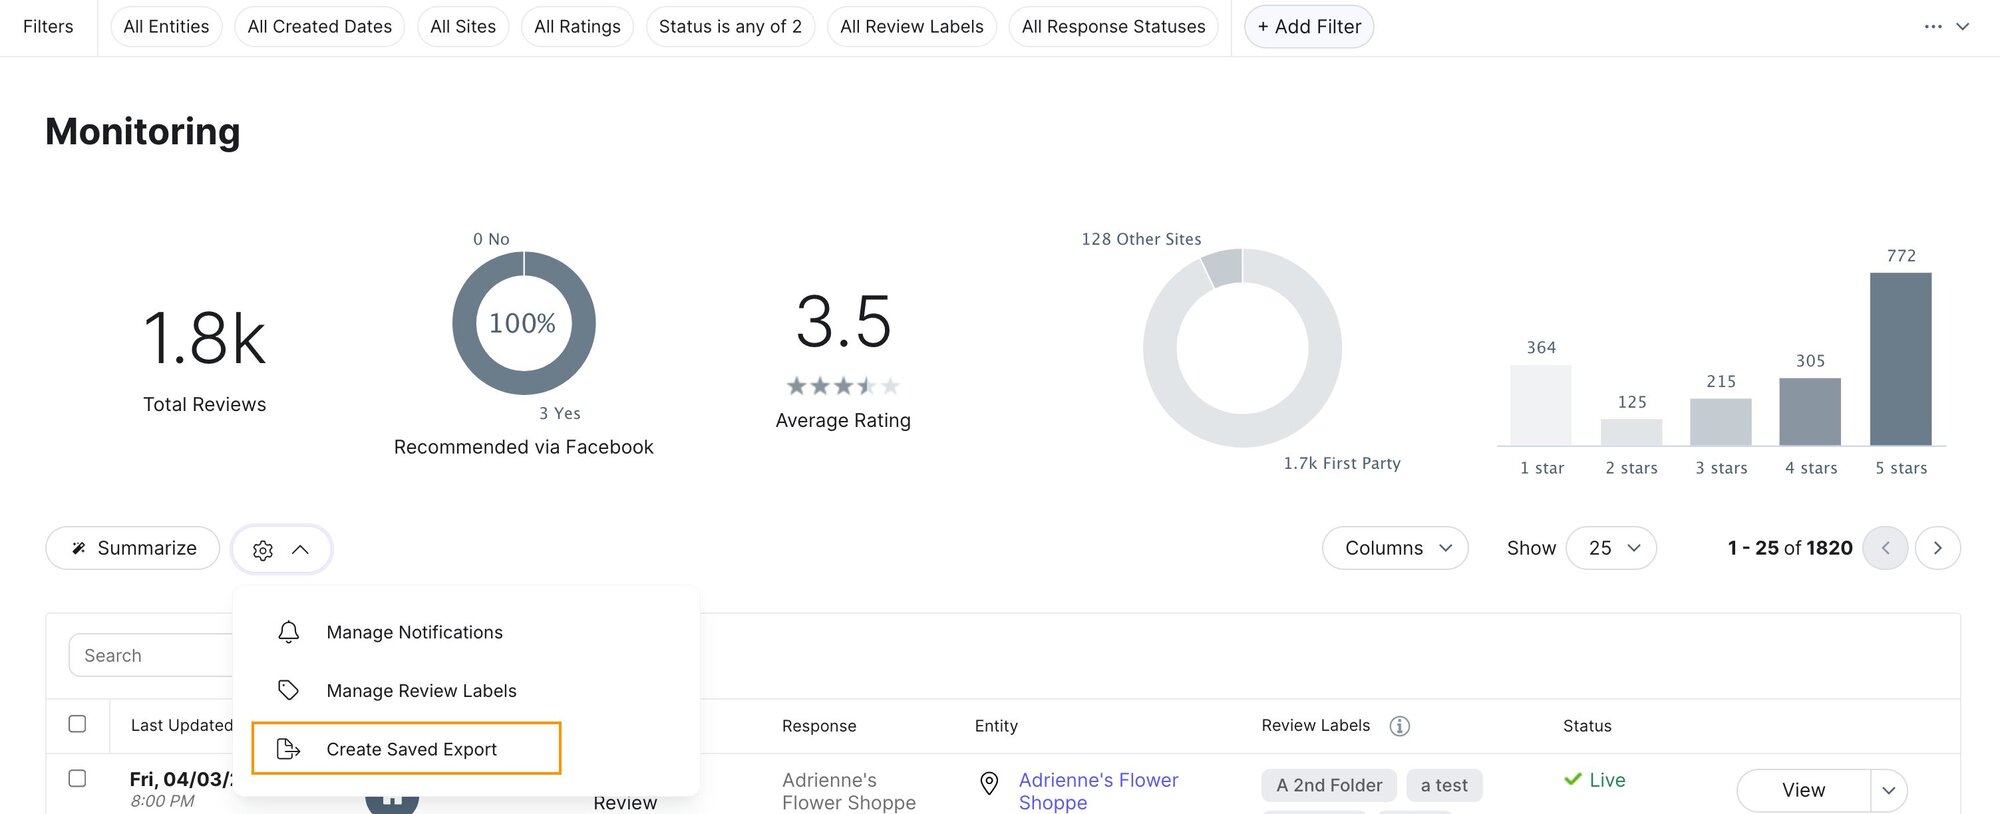Choose Manage Notifications from the menu
Viewport: 2000px width, 814px height.
[x=414, y=632]
